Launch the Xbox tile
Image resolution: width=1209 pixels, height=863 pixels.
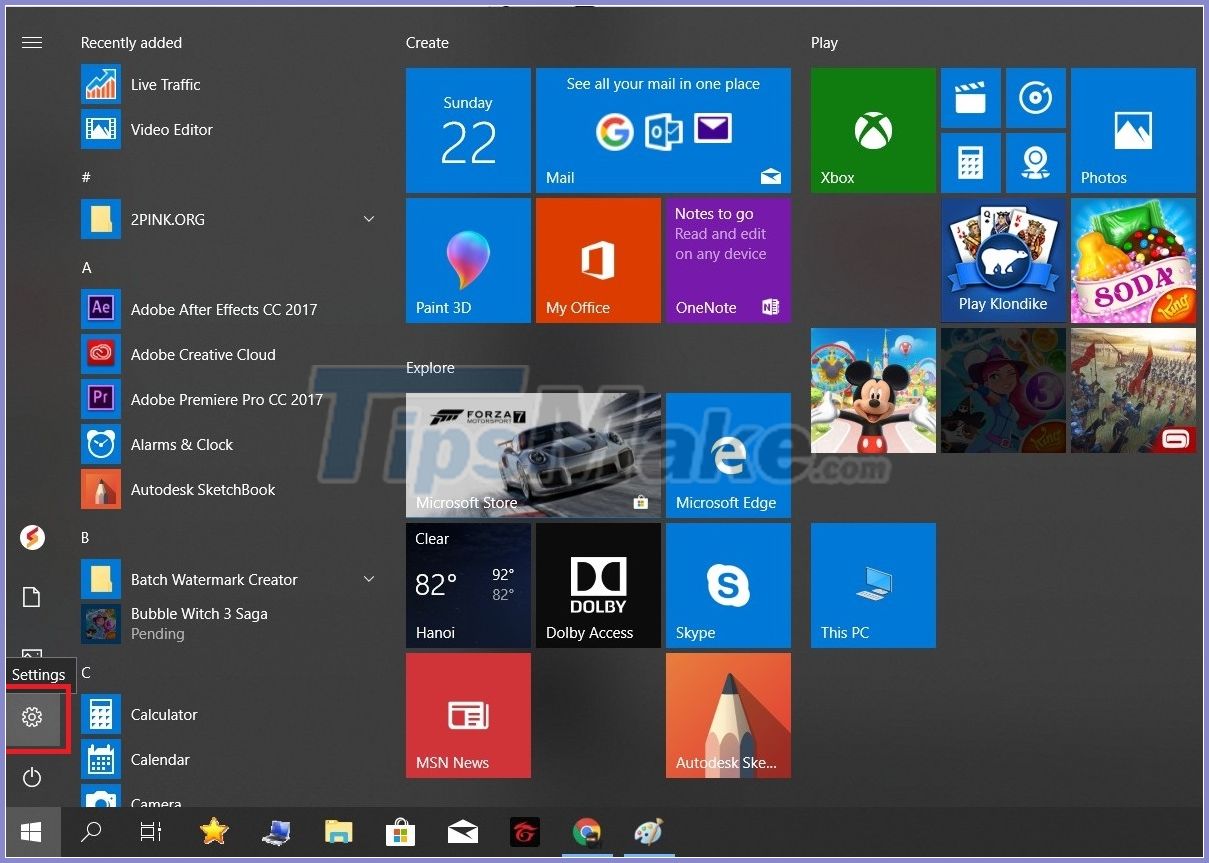click(872, 130)
